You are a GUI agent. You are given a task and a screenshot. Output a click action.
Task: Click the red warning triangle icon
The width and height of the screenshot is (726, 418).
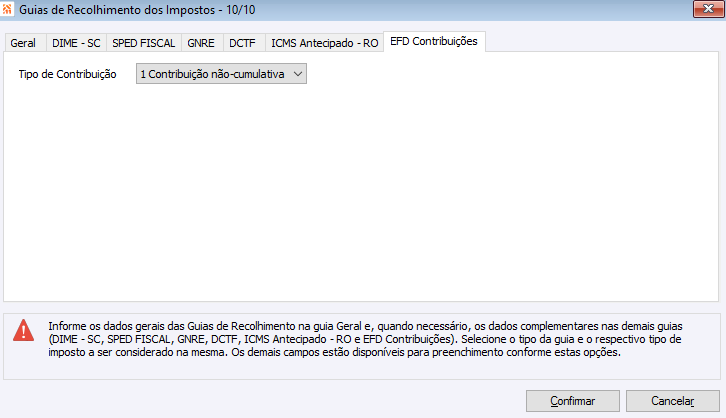point(24,330)
